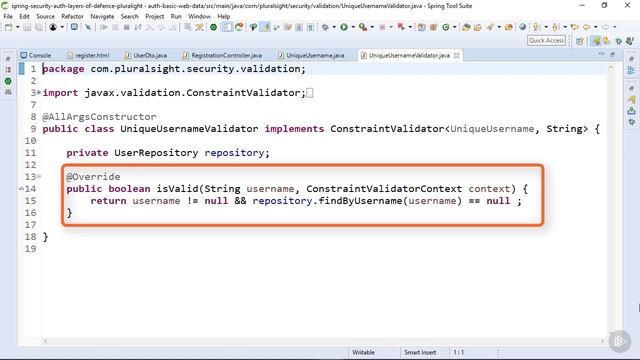This screenshot has width=640, height=360.
Task: Open the New wizard dropdown arrow
Action: click(x=17, y=27)
